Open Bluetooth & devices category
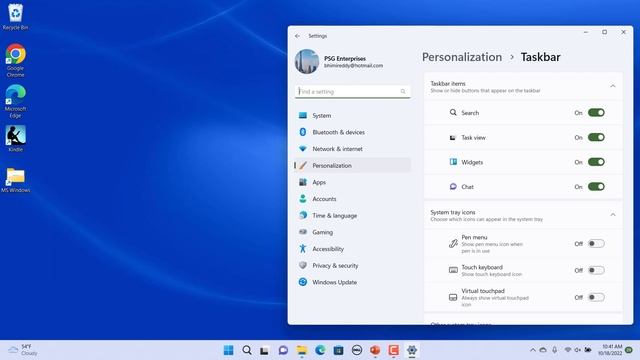 (352, 132)
